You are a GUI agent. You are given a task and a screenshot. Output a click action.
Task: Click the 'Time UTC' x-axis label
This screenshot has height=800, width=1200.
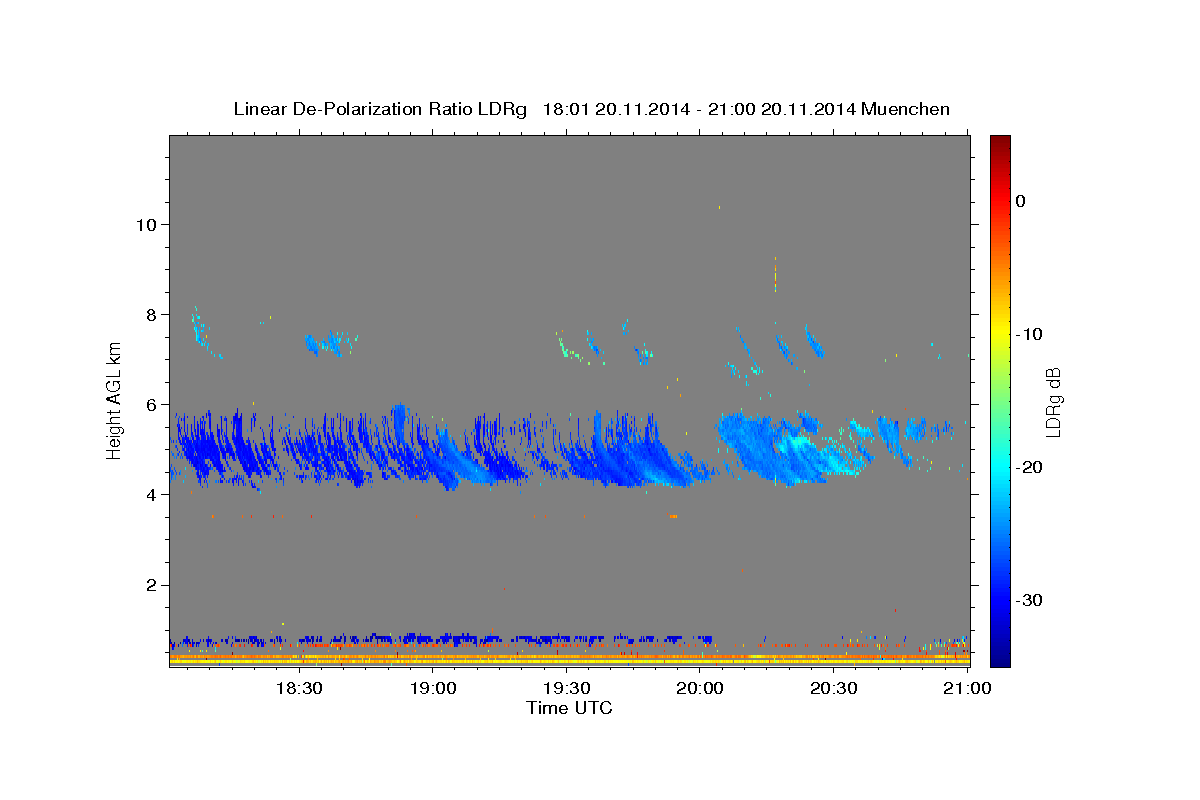(569, 708)
